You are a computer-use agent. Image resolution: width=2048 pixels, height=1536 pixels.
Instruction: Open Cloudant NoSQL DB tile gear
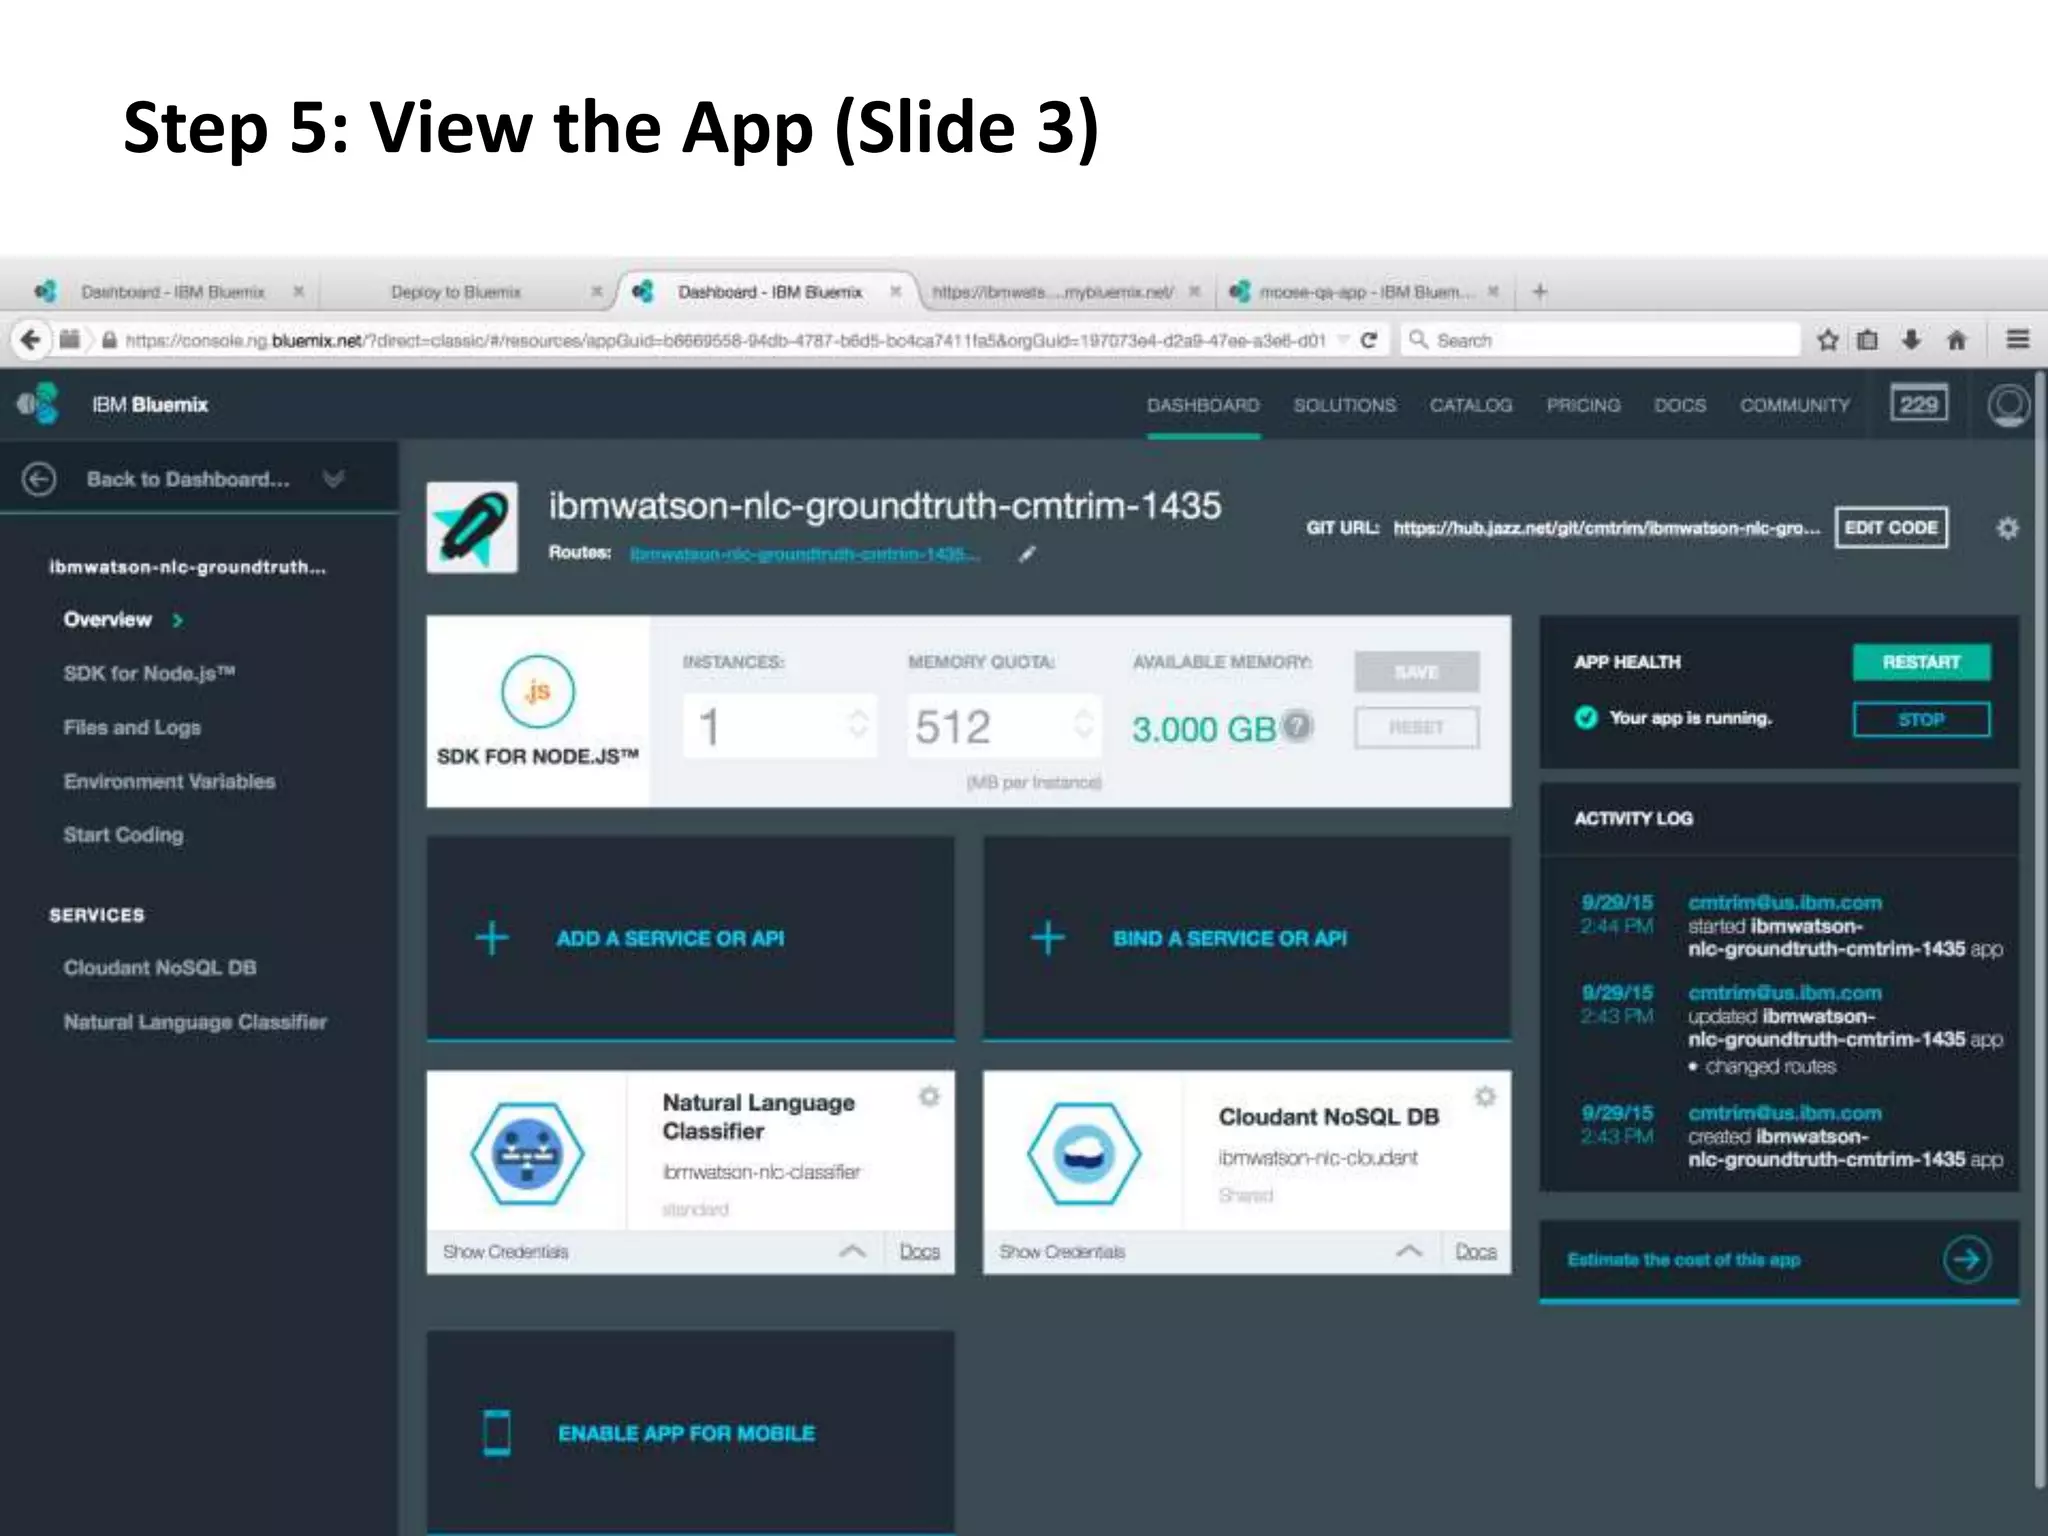click(x=1485, y=1097)
